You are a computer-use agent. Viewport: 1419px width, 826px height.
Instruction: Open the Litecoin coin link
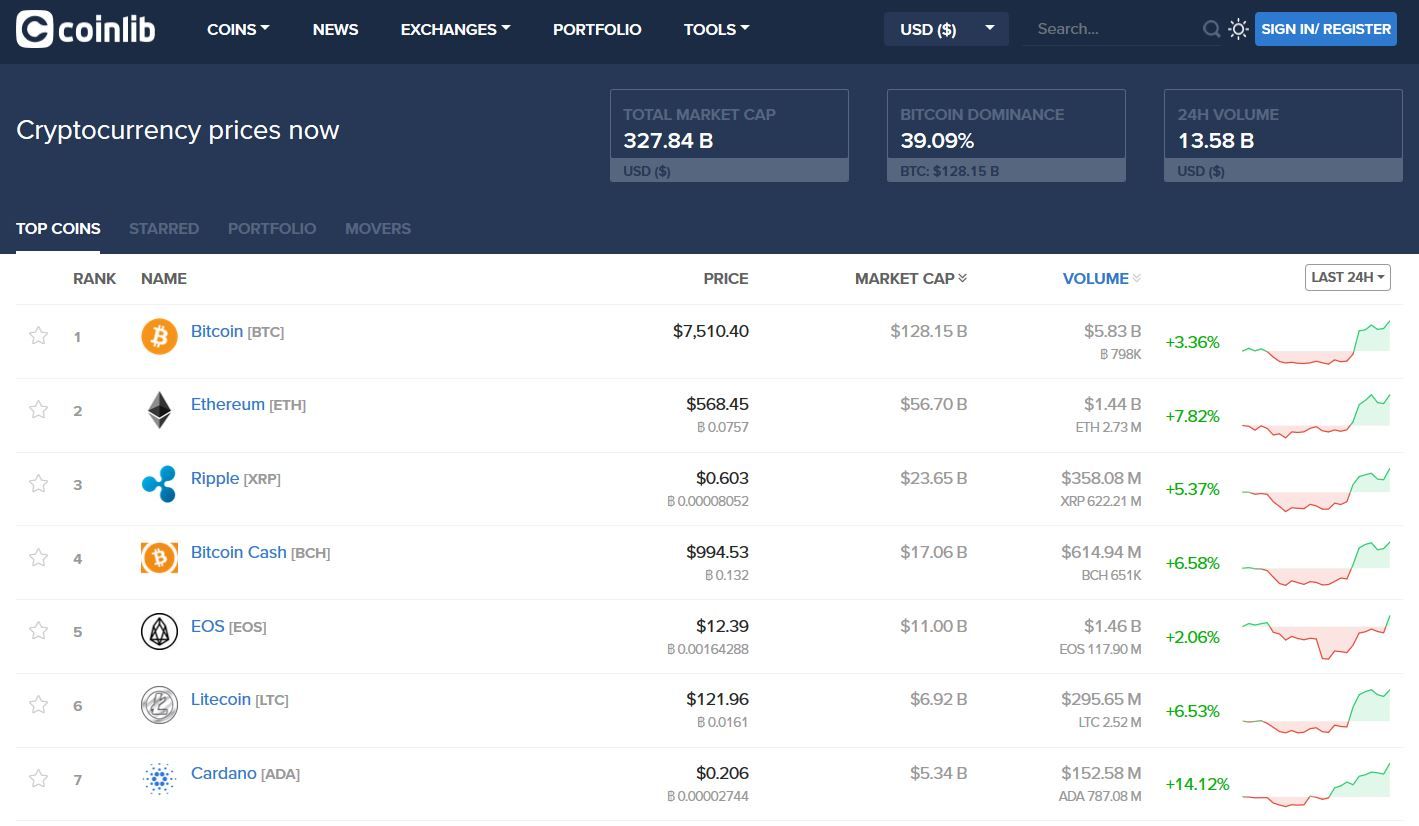pos(221,699)
